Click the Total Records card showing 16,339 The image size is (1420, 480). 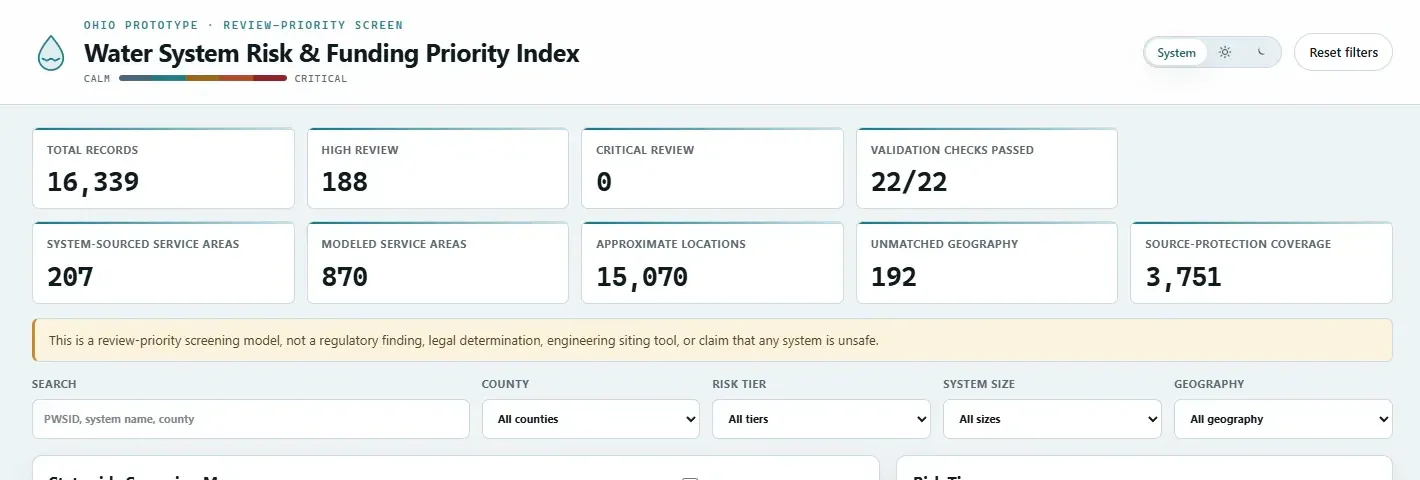(163, 168)
